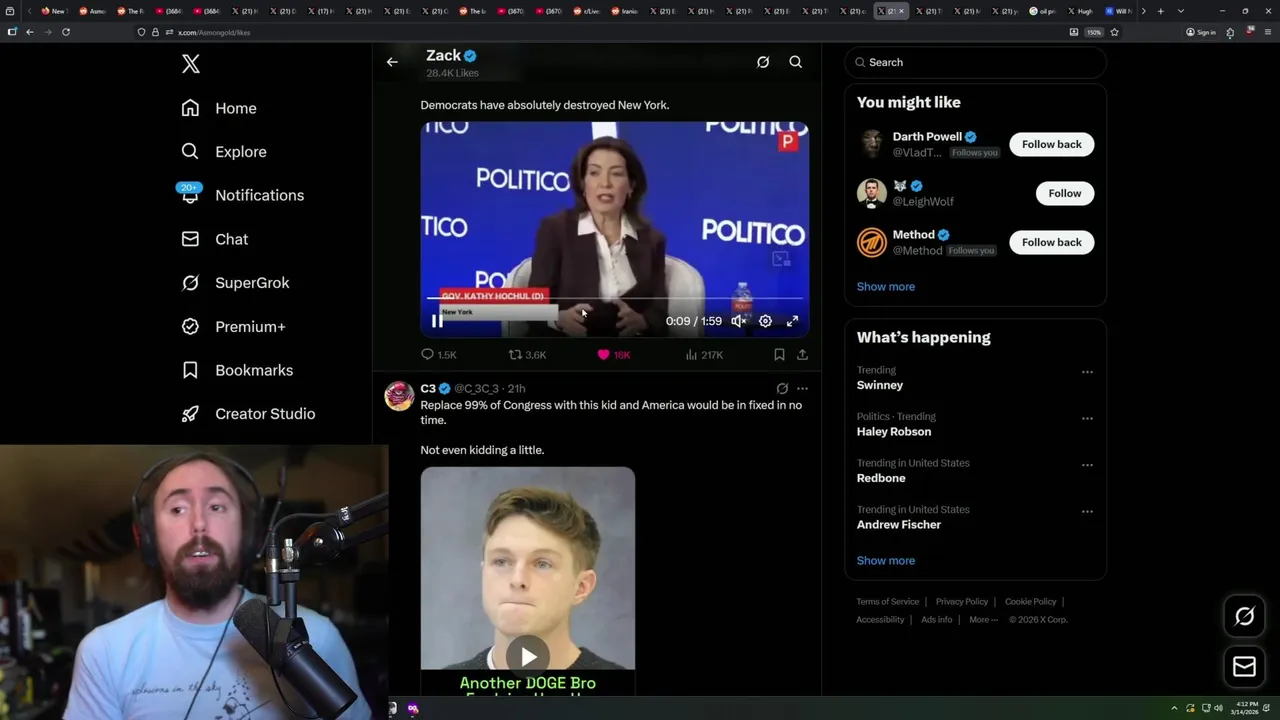Follow the LeighWolf account

1064,193
